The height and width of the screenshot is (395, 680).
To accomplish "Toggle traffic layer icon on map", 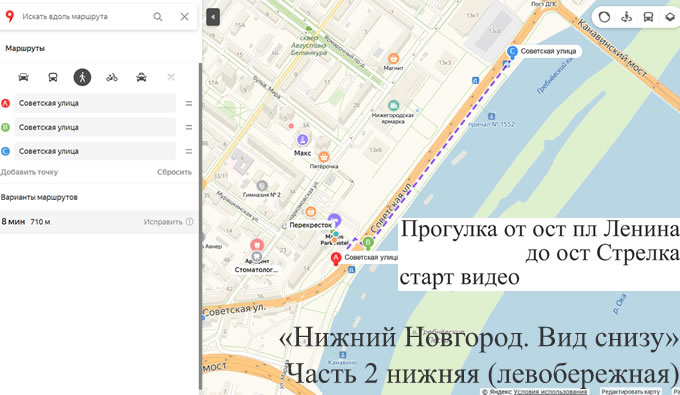I will [604, 17].
